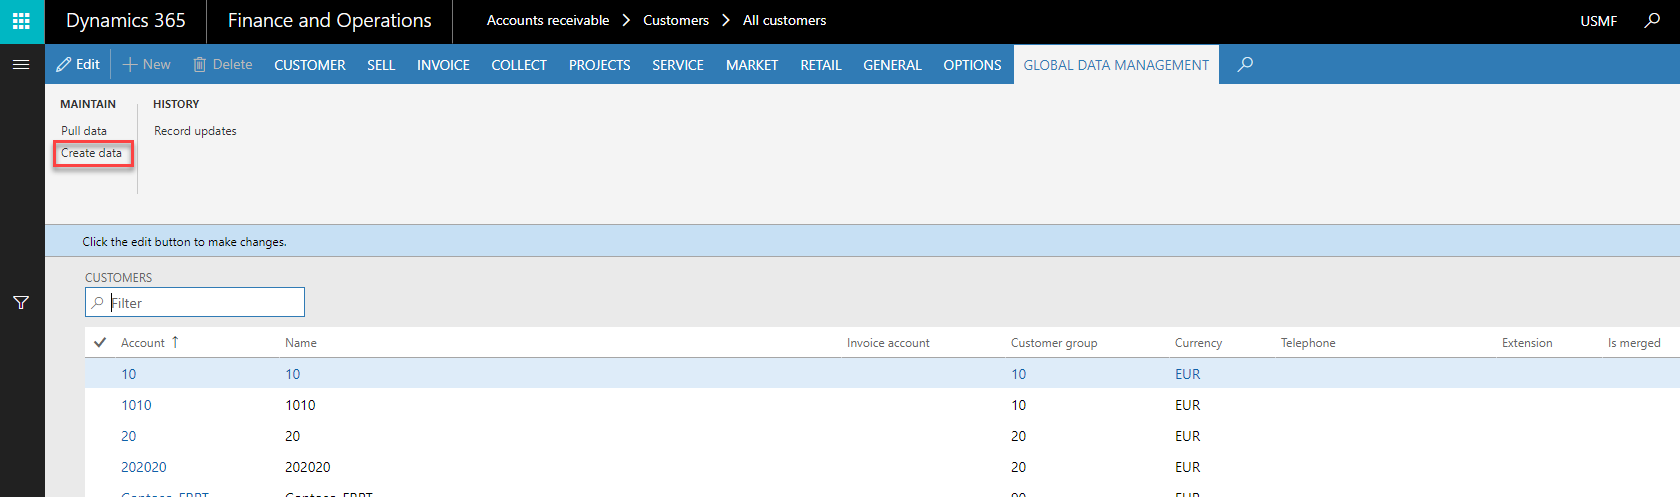The width and height of the screenshot is (1680, 497).
Task: Click the action pane search icon
Action: [1245, 64]
